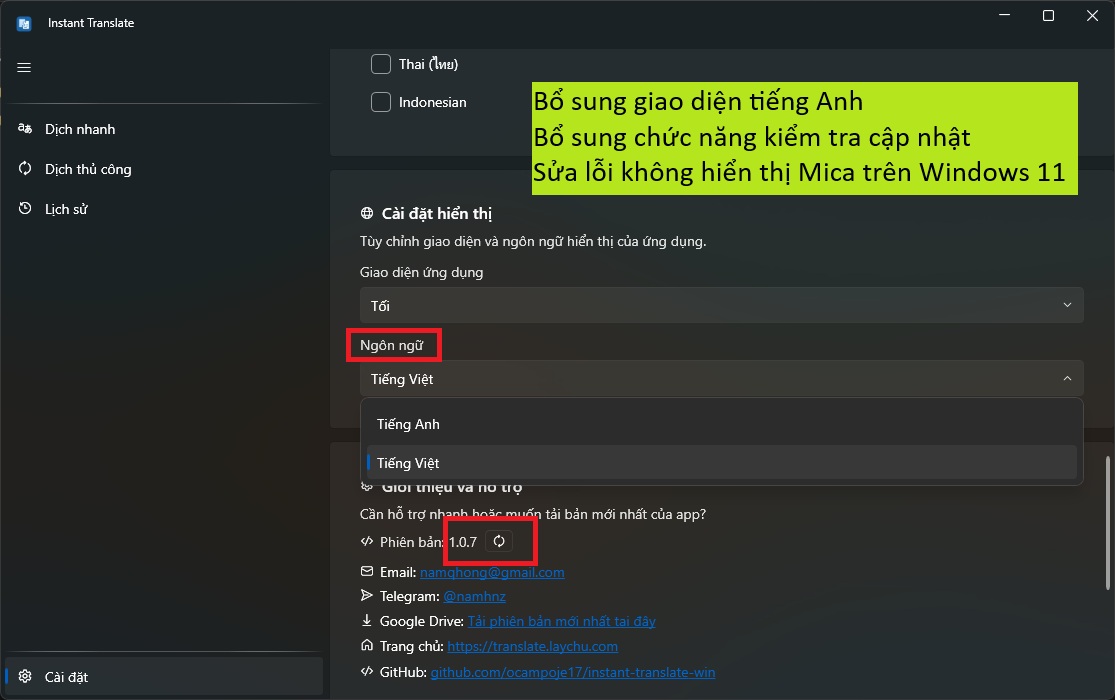1115x700 pixels.
Task: Click the namqhong@gmail.com email link
Action: tap(492, 573)
